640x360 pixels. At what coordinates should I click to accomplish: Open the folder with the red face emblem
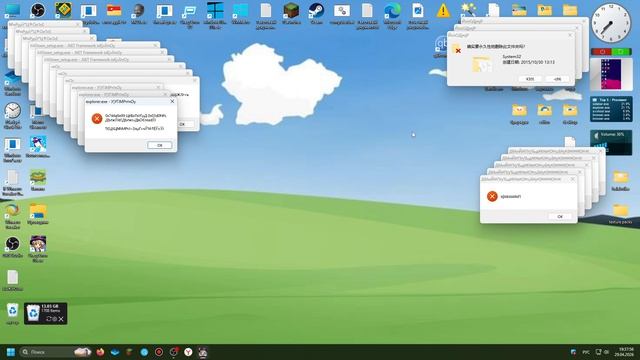tap(519, 110)
